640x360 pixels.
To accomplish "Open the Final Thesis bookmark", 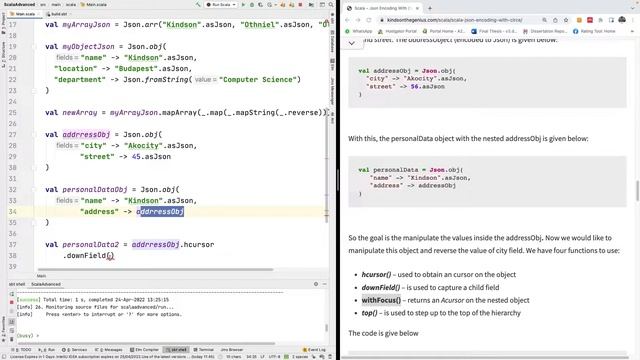I will [x=494, y=31].
